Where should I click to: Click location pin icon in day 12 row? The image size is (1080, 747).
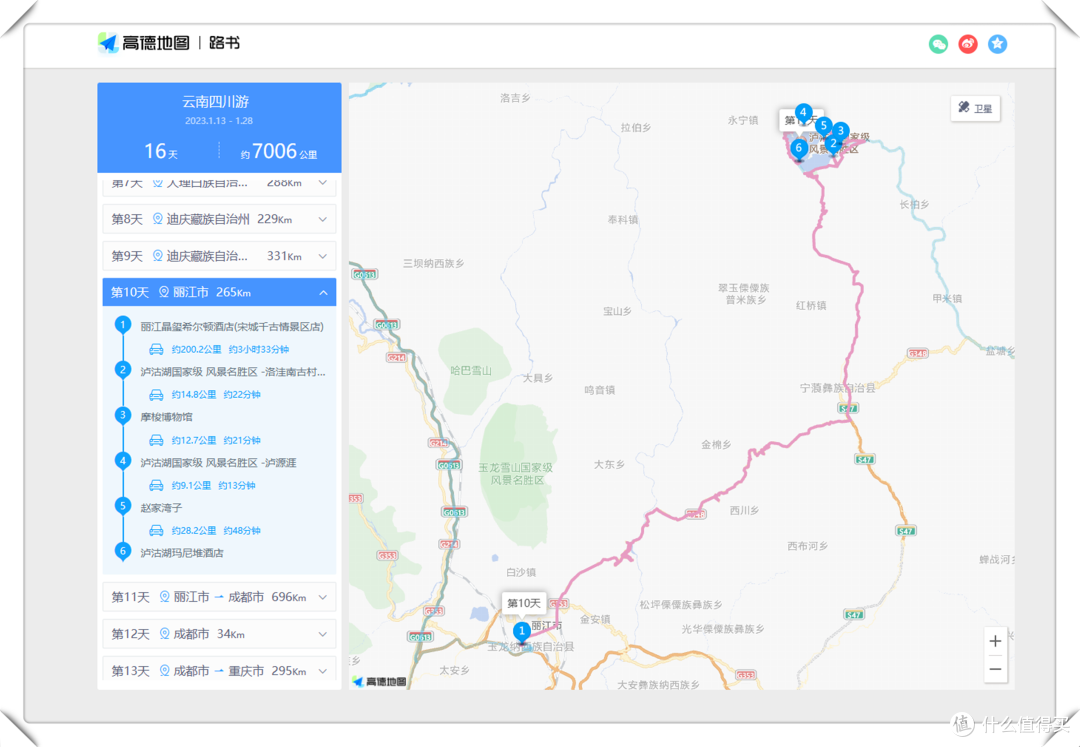165,633
